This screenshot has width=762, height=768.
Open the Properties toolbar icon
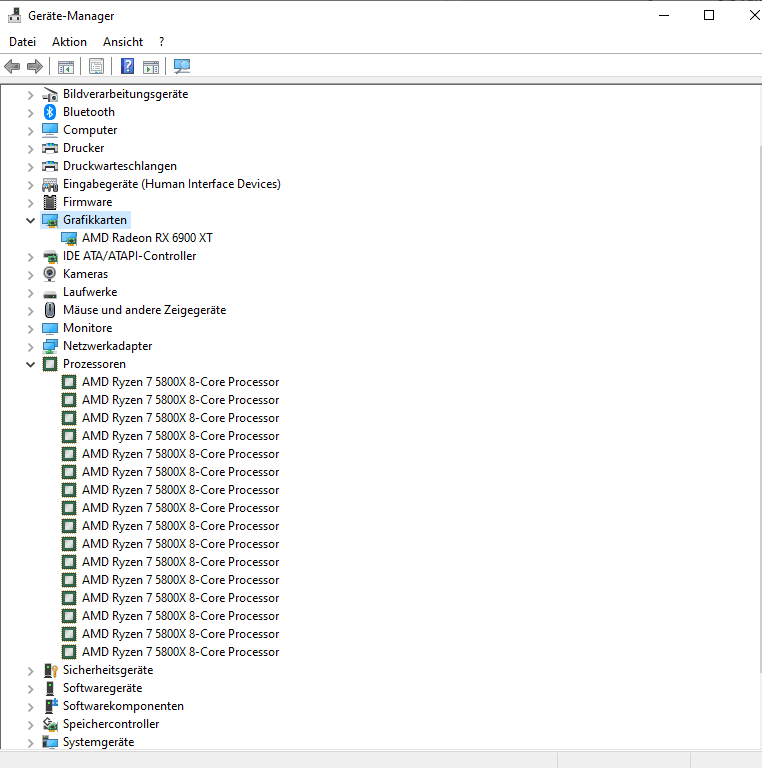96,66
